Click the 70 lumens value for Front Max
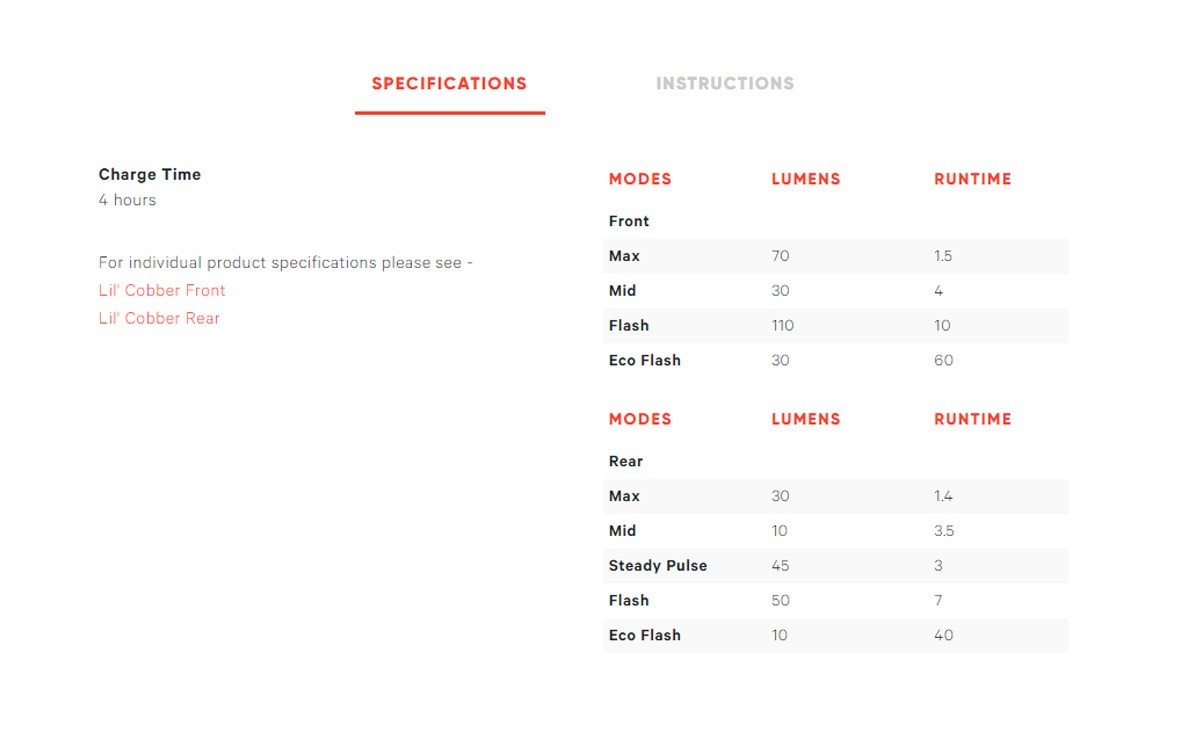This screenshot has width=1200, height=740. coord(780,256)
